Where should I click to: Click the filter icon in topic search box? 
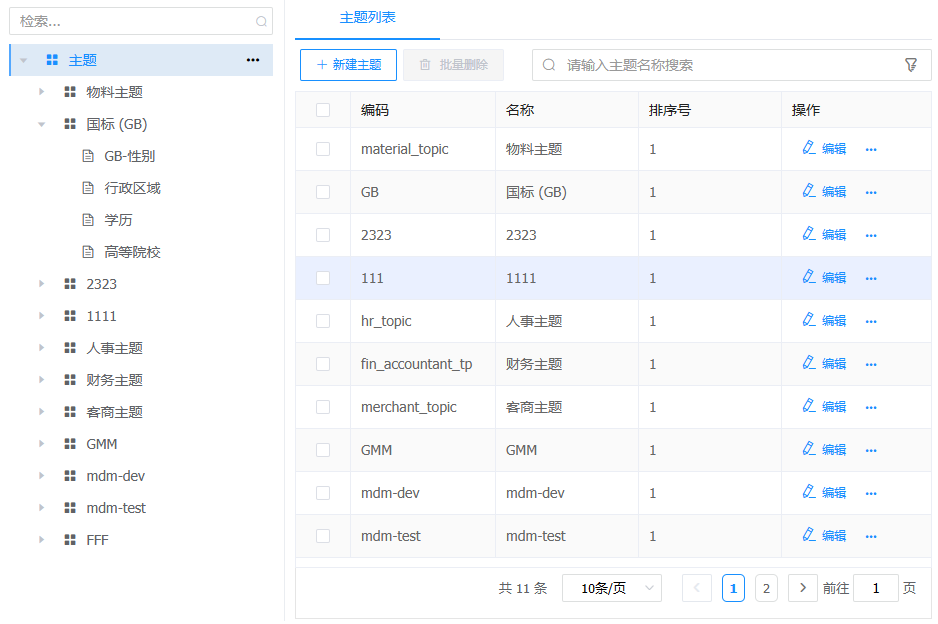pyautogui.click(x=910, y=65)
